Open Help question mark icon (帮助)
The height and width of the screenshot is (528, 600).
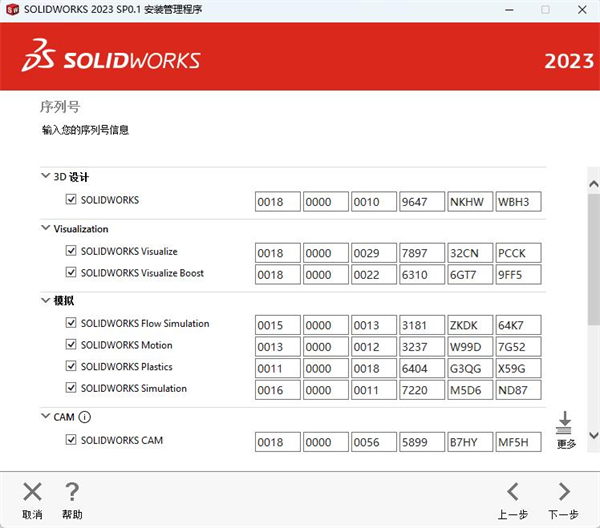pos(72,492)
